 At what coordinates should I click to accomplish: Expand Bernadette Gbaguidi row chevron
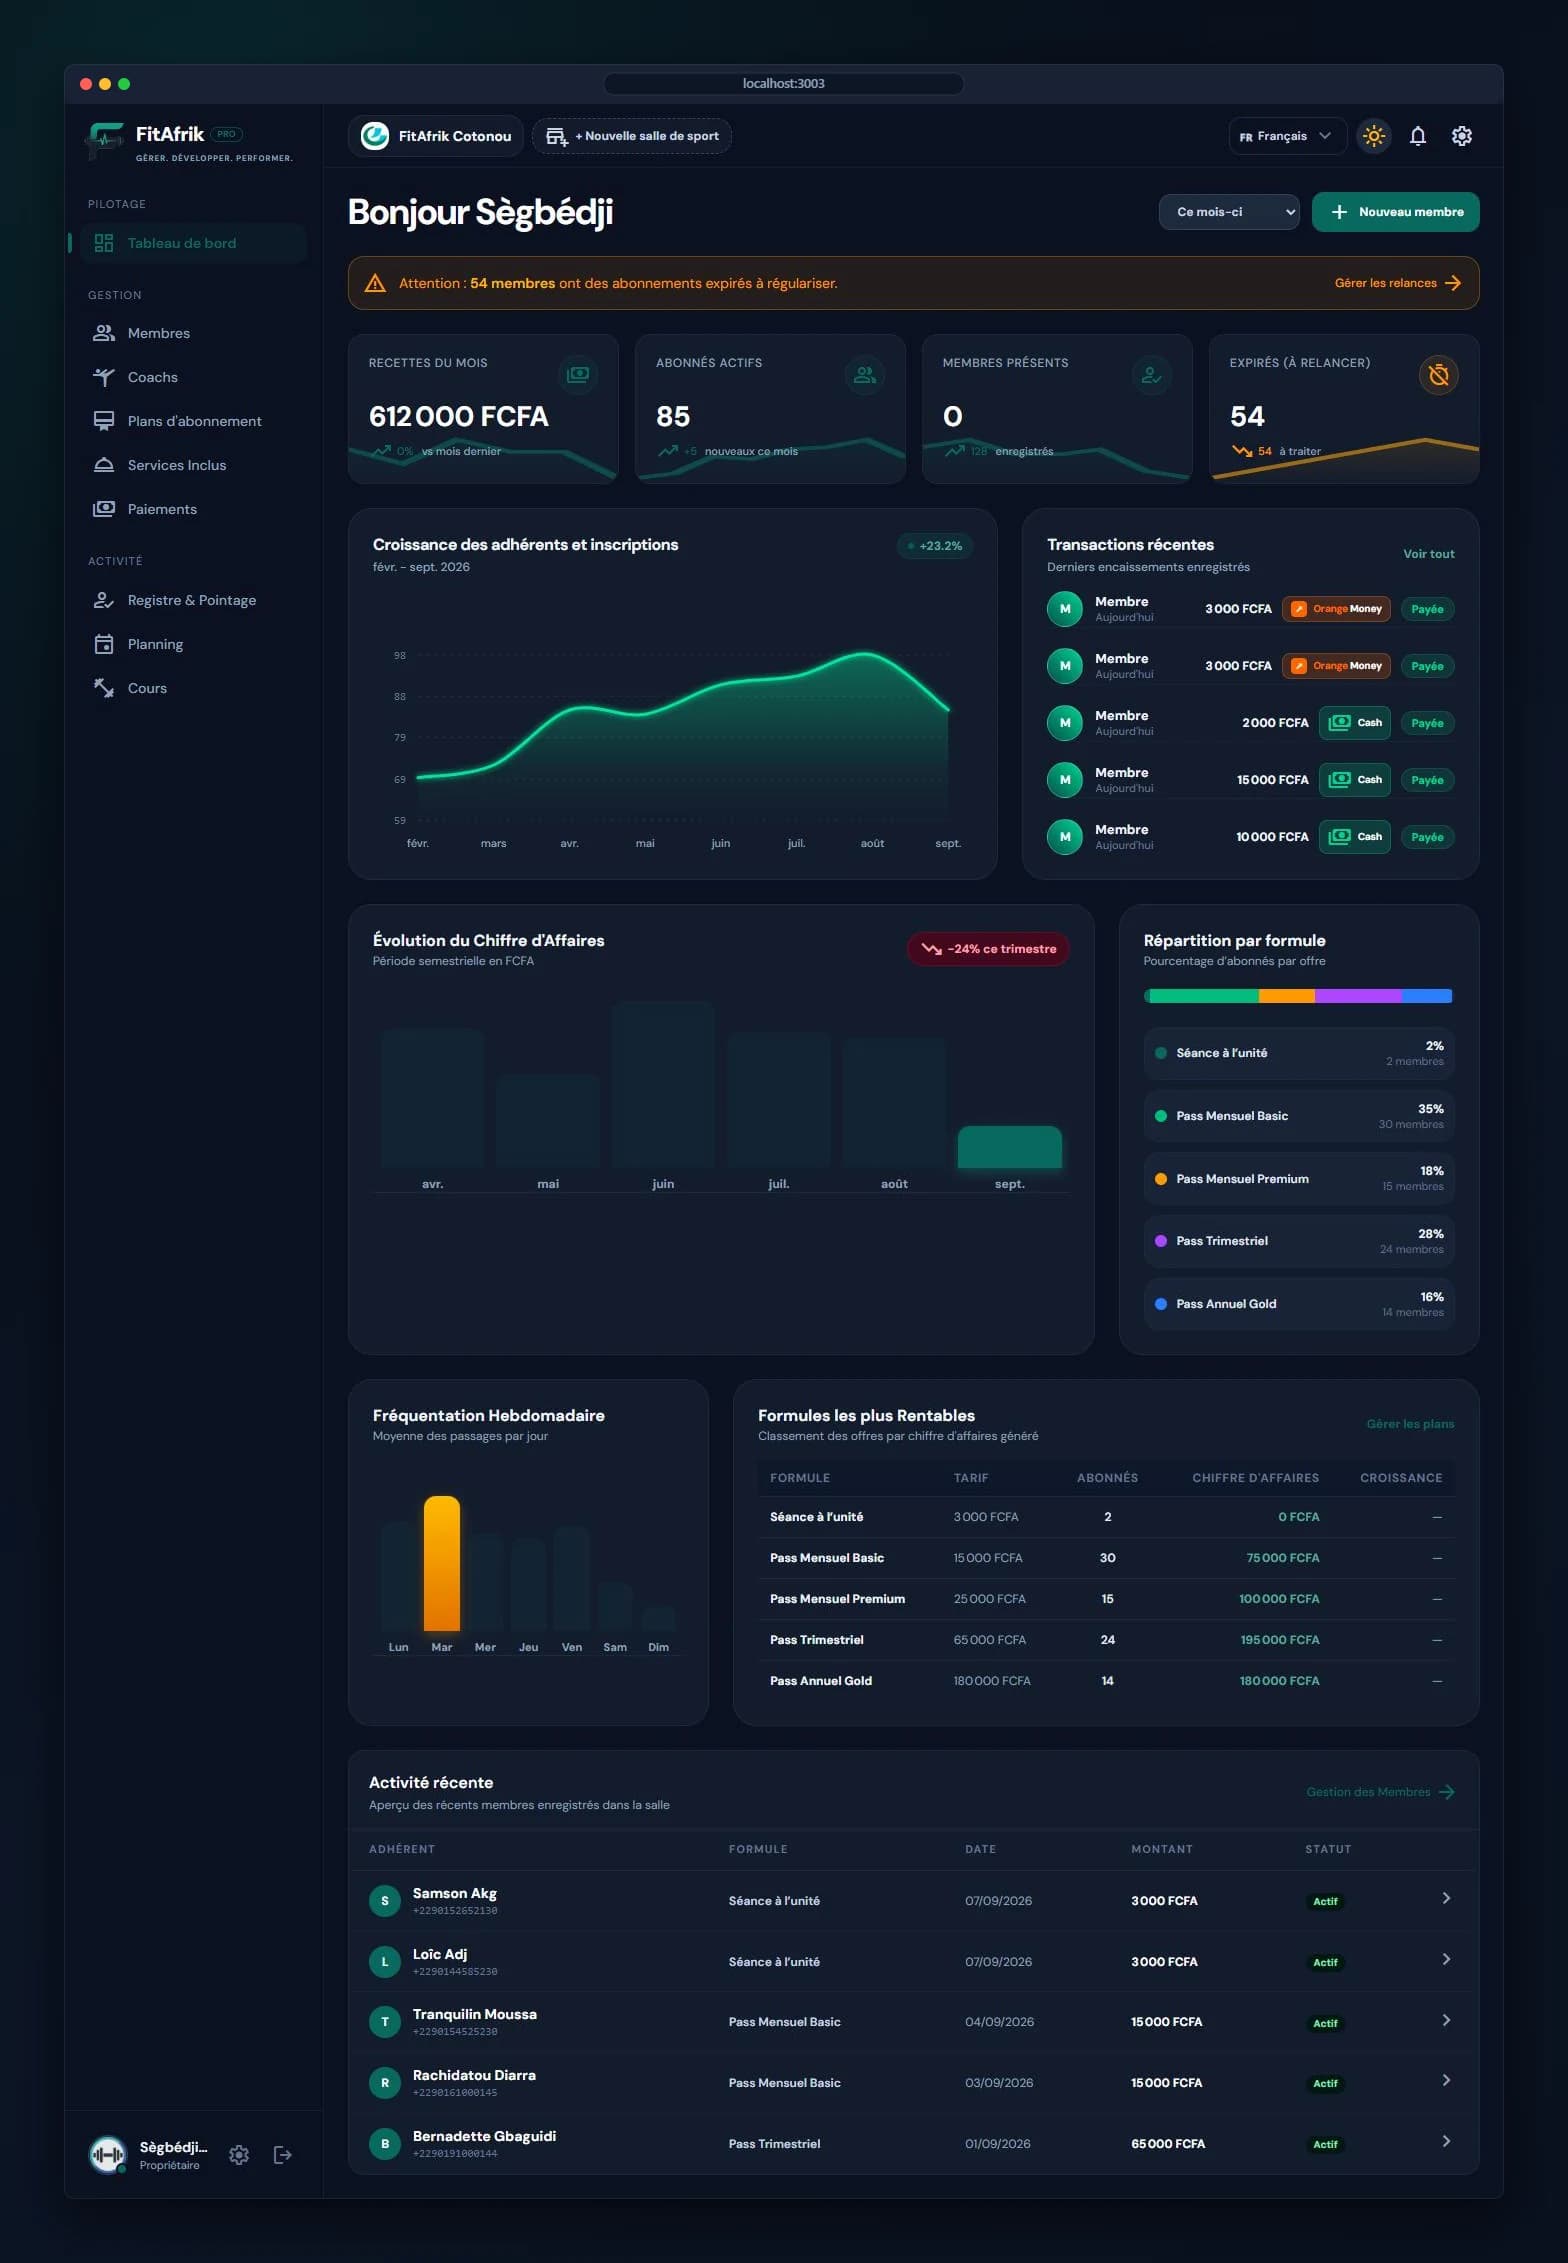(1446, 2141)
